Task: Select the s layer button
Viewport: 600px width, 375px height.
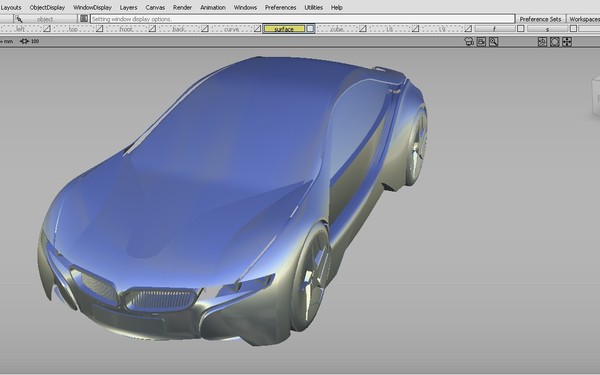Action: 547,29
